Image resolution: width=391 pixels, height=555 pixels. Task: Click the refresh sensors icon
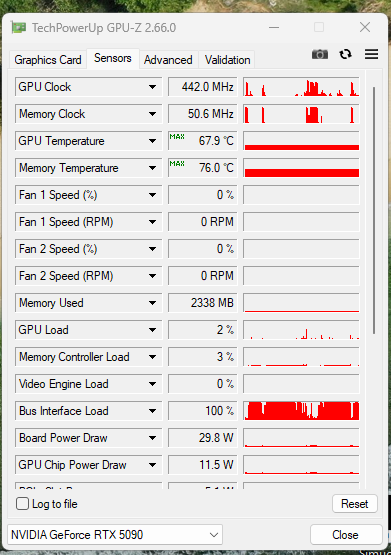click(x=345, y=54)
